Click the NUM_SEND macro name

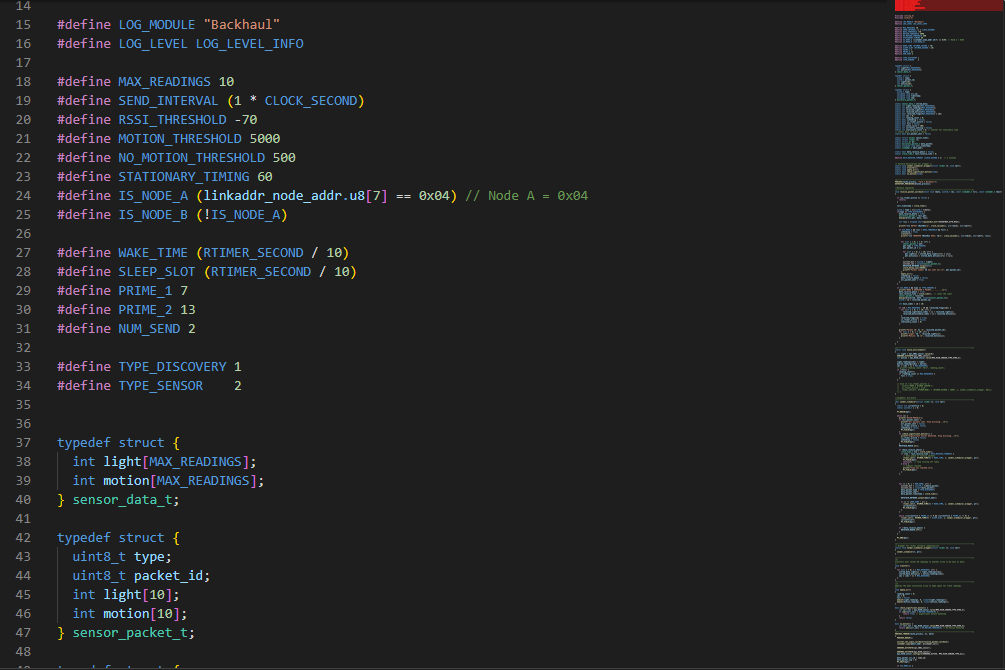(149, 328)
